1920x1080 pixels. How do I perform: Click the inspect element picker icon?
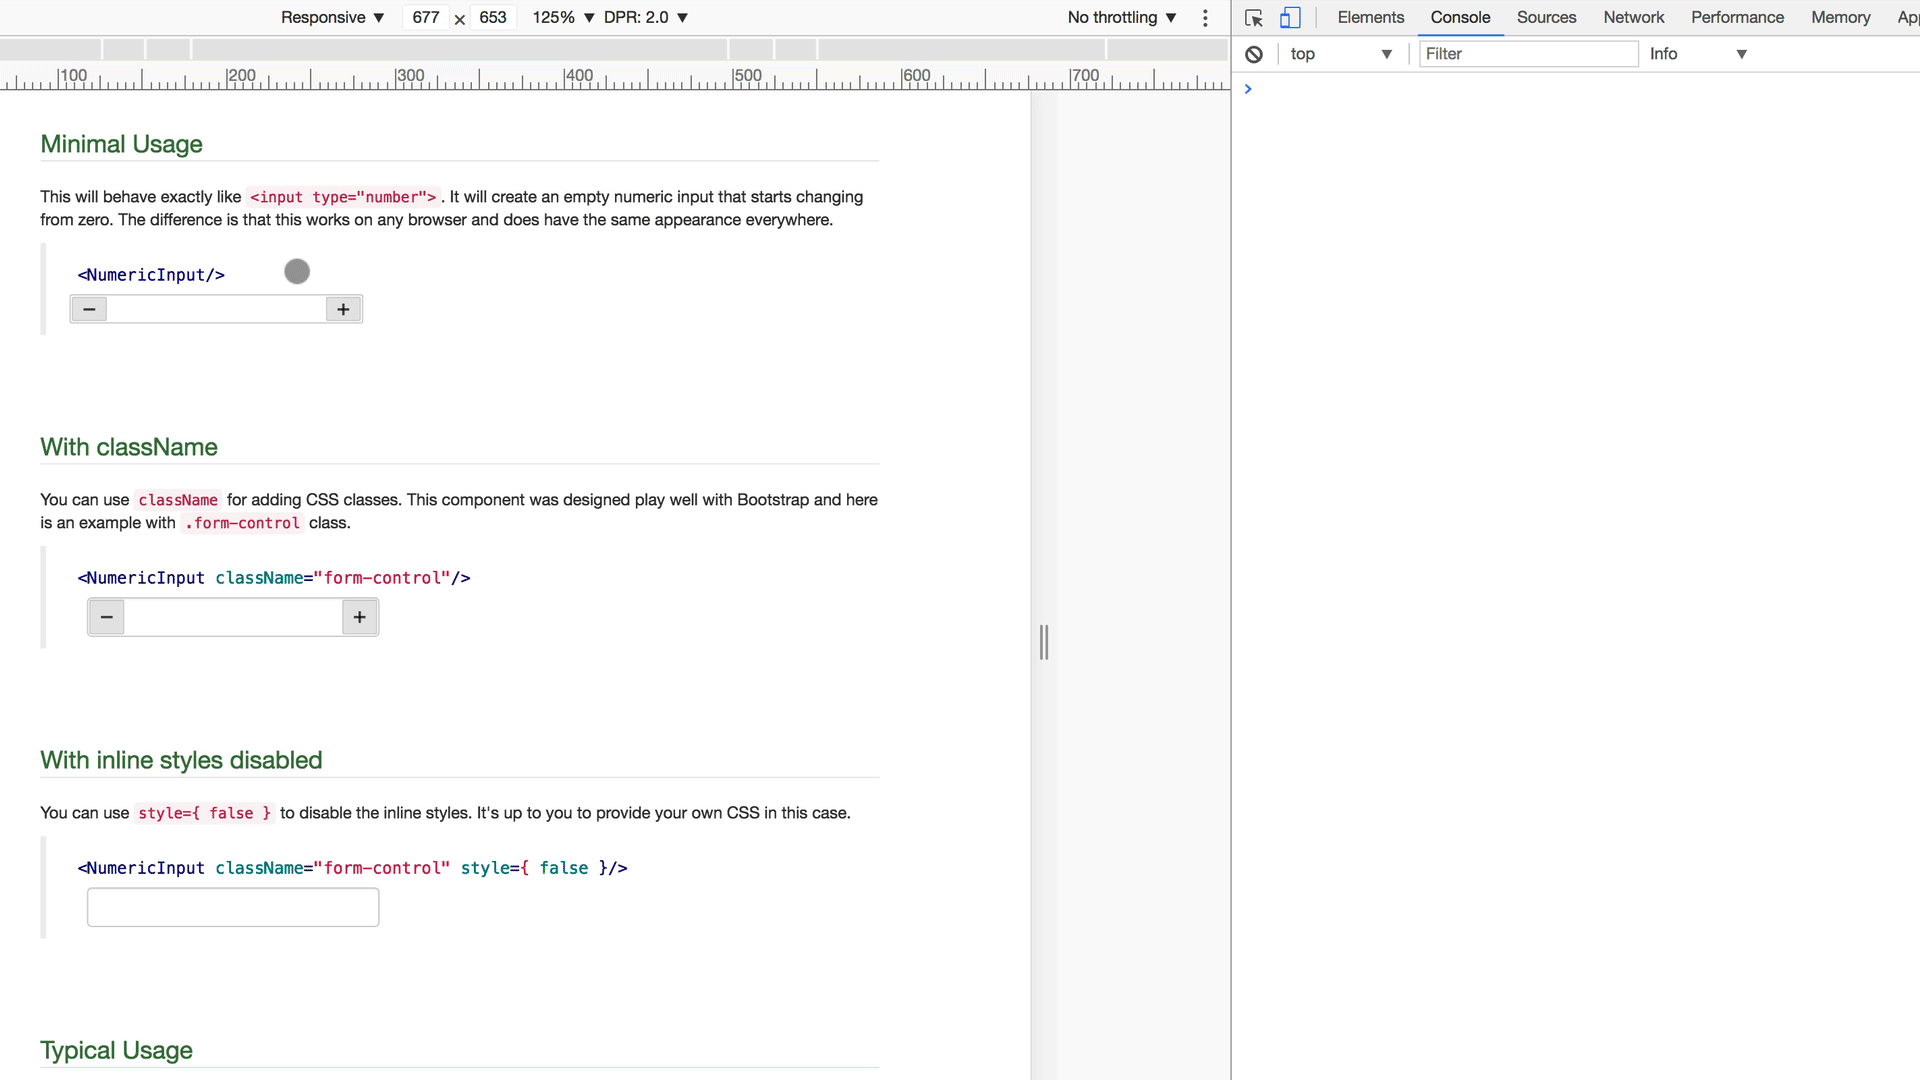click(x=1254, y=18)
